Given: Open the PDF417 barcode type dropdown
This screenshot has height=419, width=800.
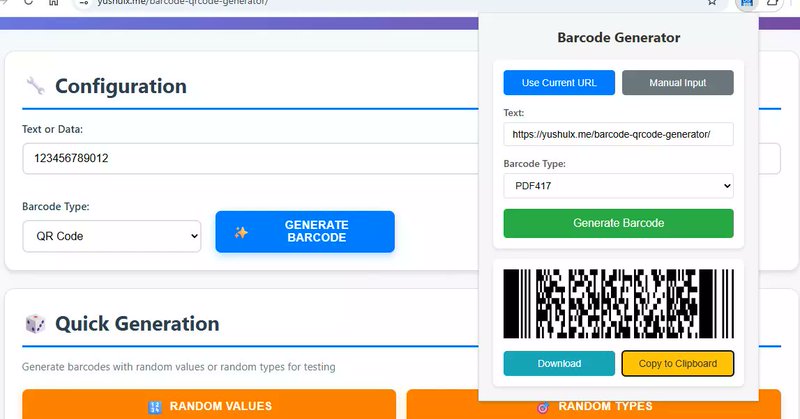Looking at the screenshot, I should pos(618,186).
